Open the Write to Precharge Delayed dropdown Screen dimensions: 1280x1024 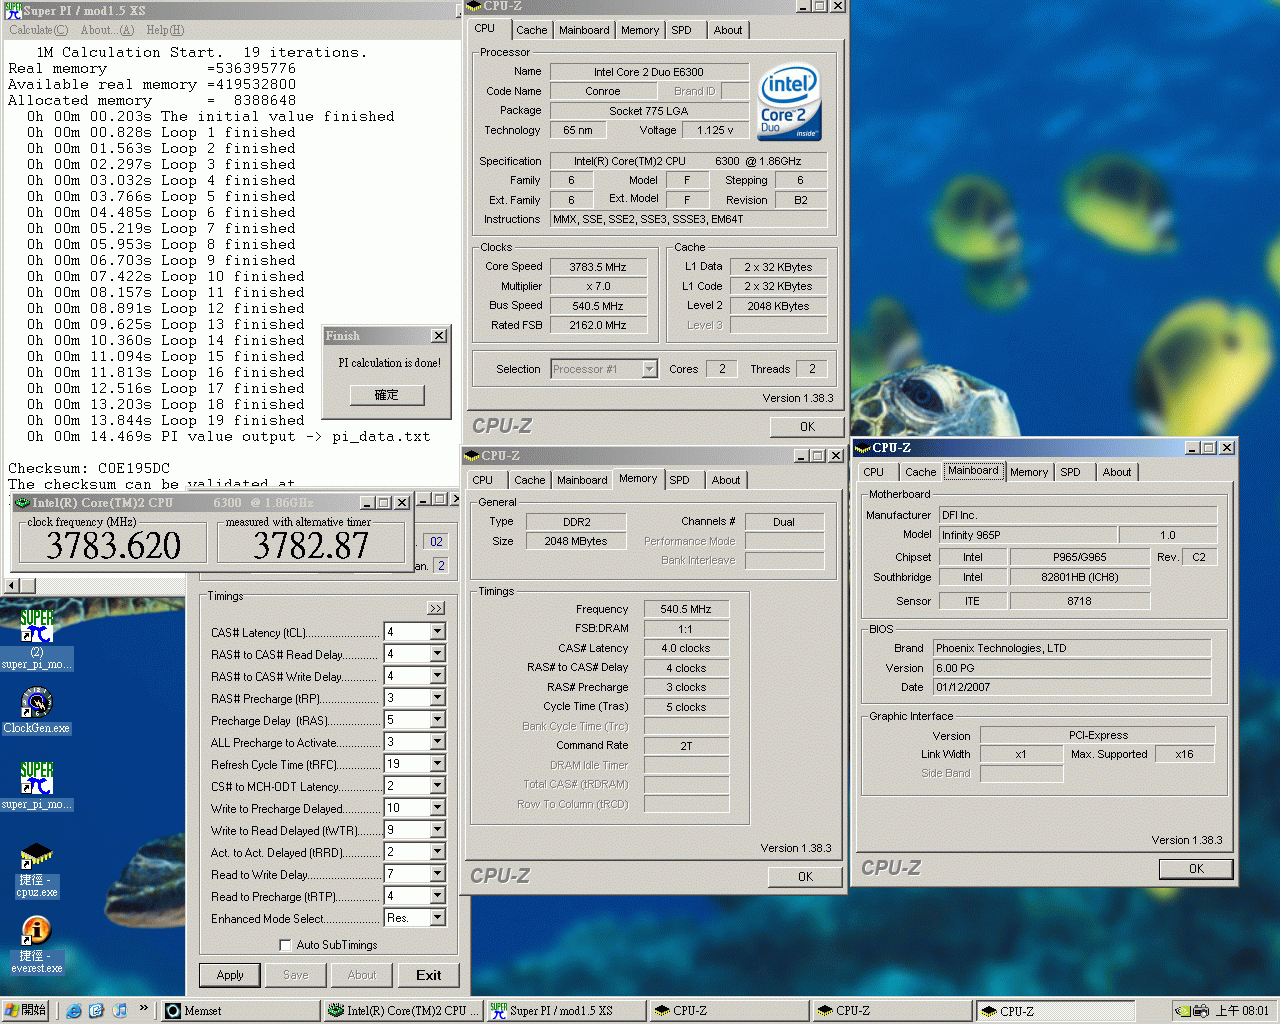437,808
